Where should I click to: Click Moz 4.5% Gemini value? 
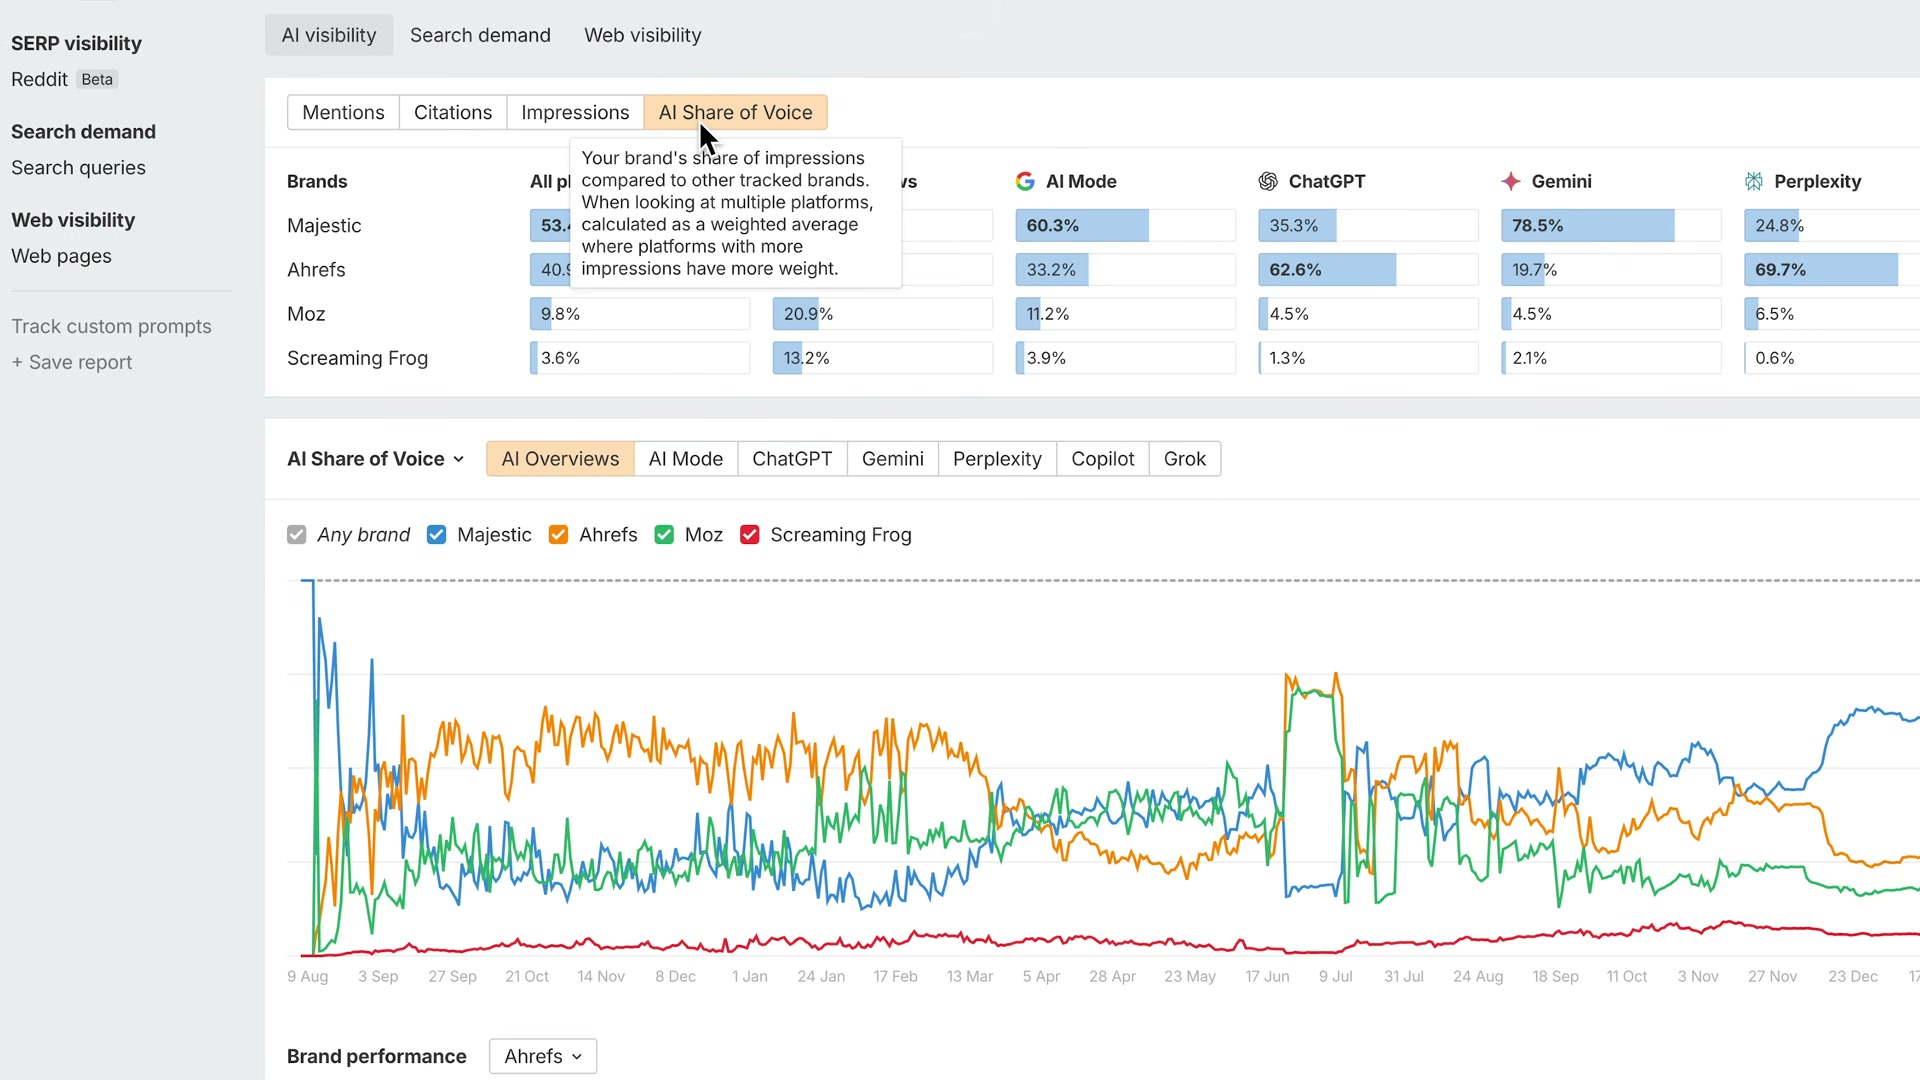click(1532, 314)
